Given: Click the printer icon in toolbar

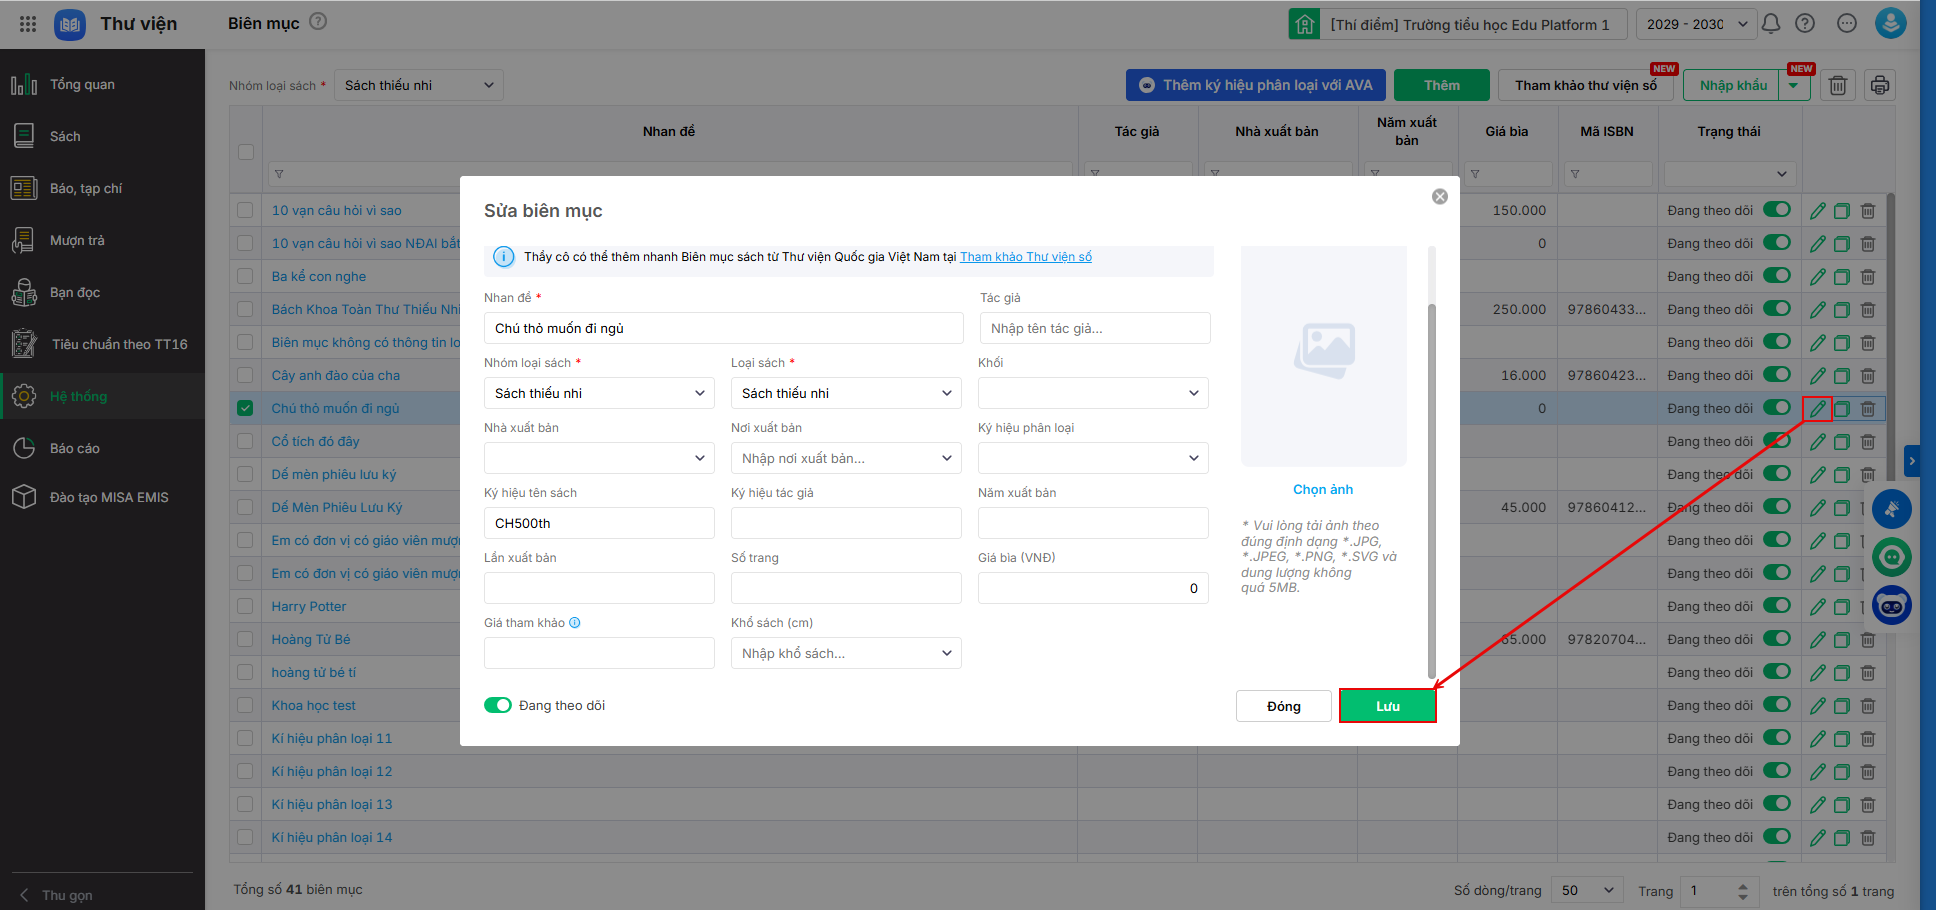Looking at the screenshot, I should pos(1880,85).
